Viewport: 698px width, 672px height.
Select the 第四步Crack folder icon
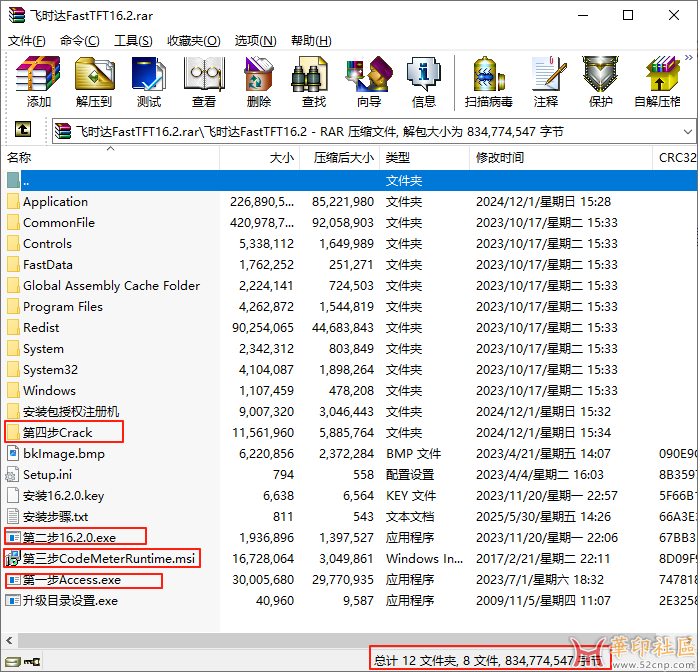13,433
